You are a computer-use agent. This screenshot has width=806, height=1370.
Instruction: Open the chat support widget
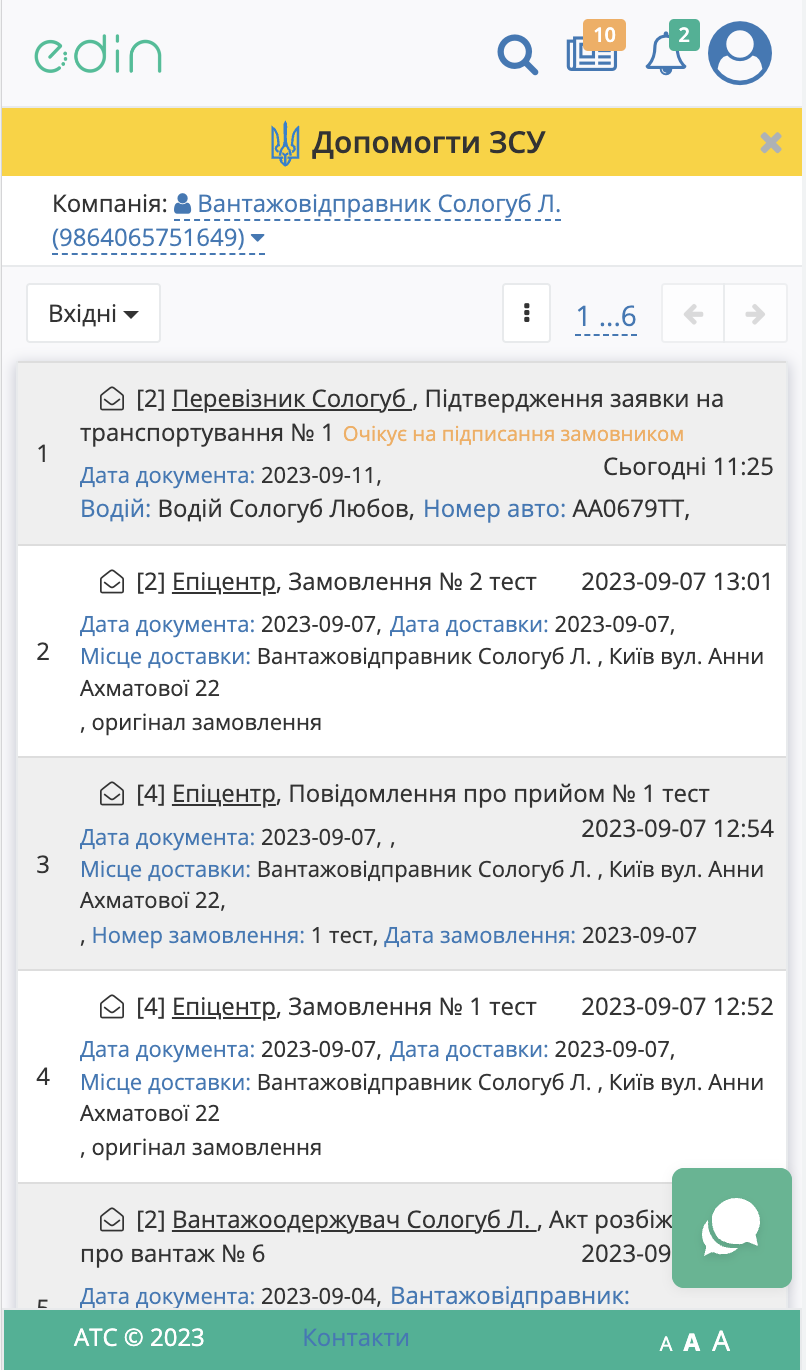click(x=731, y=1226)
